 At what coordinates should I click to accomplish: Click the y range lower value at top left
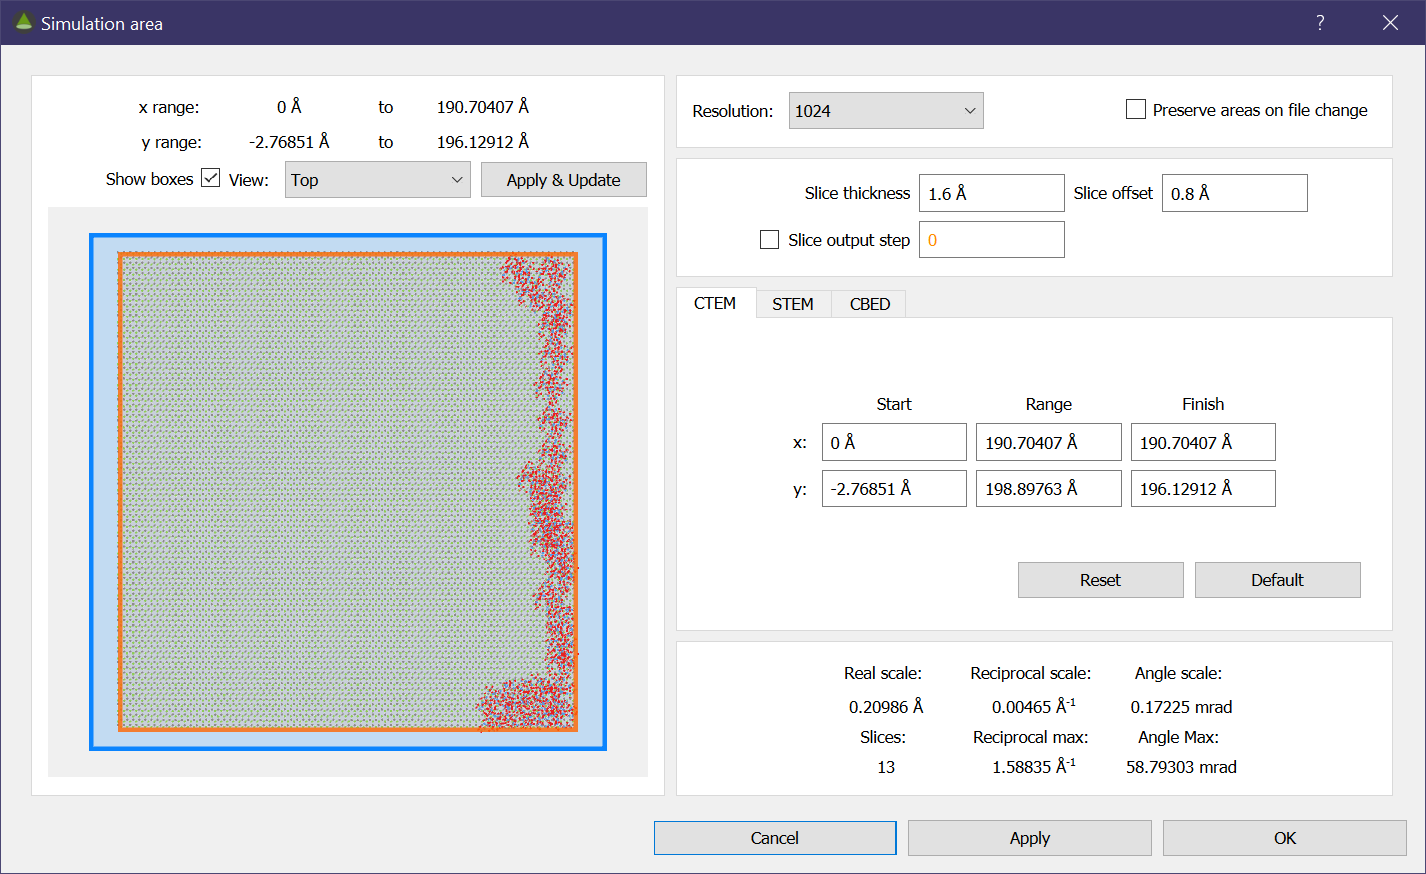(289, 142)
